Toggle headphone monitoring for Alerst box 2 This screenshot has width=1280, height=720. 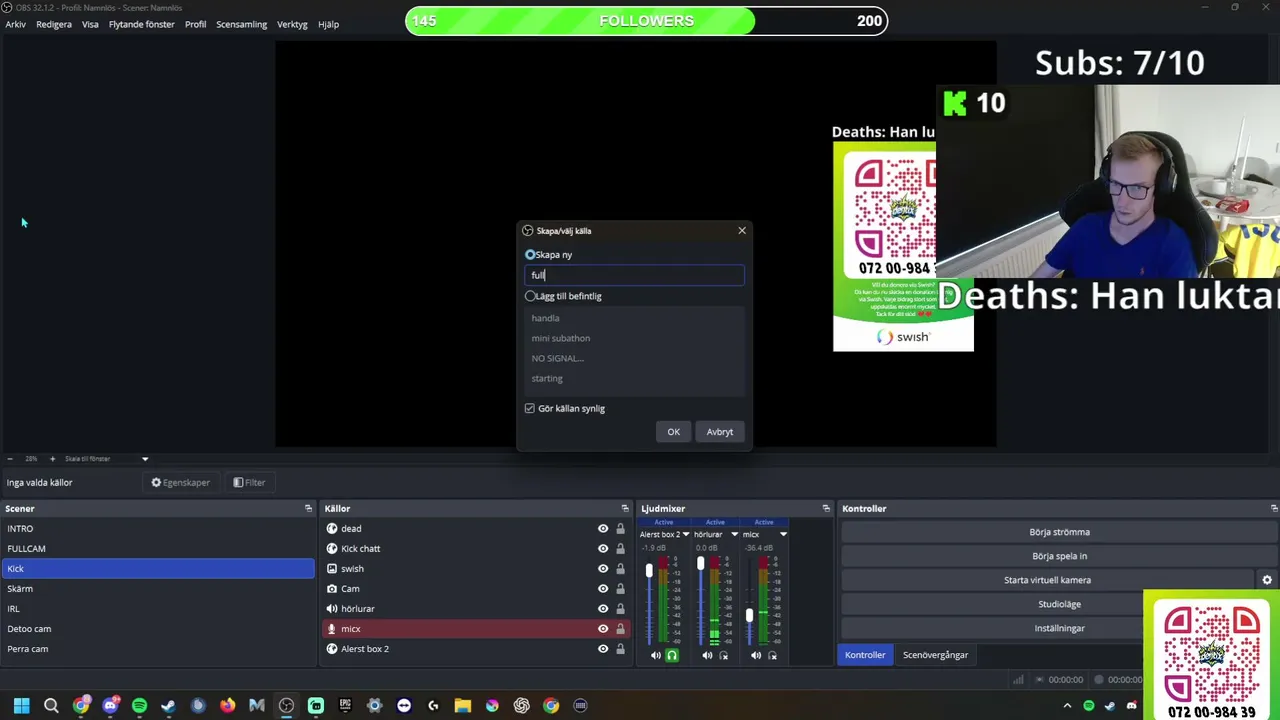[x=672, y=656]
